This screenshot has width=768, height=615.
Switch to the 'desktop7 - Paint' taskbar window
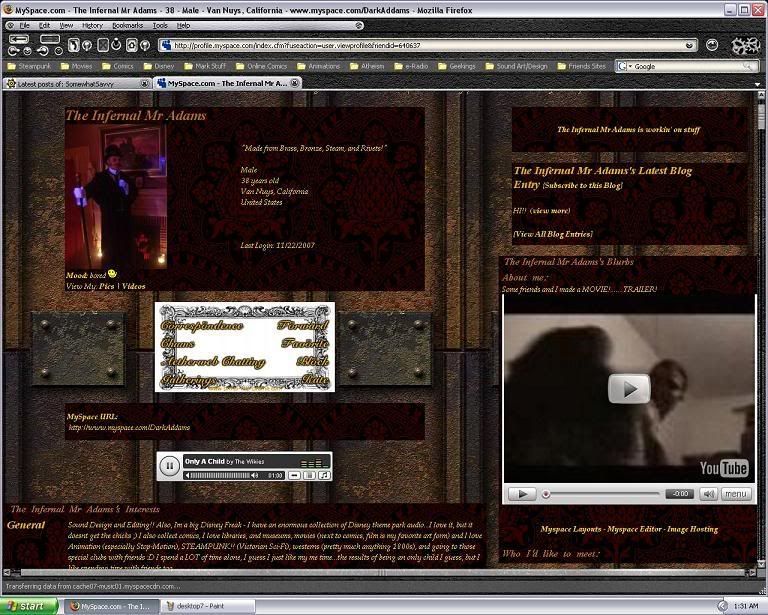tap(207, 606)
